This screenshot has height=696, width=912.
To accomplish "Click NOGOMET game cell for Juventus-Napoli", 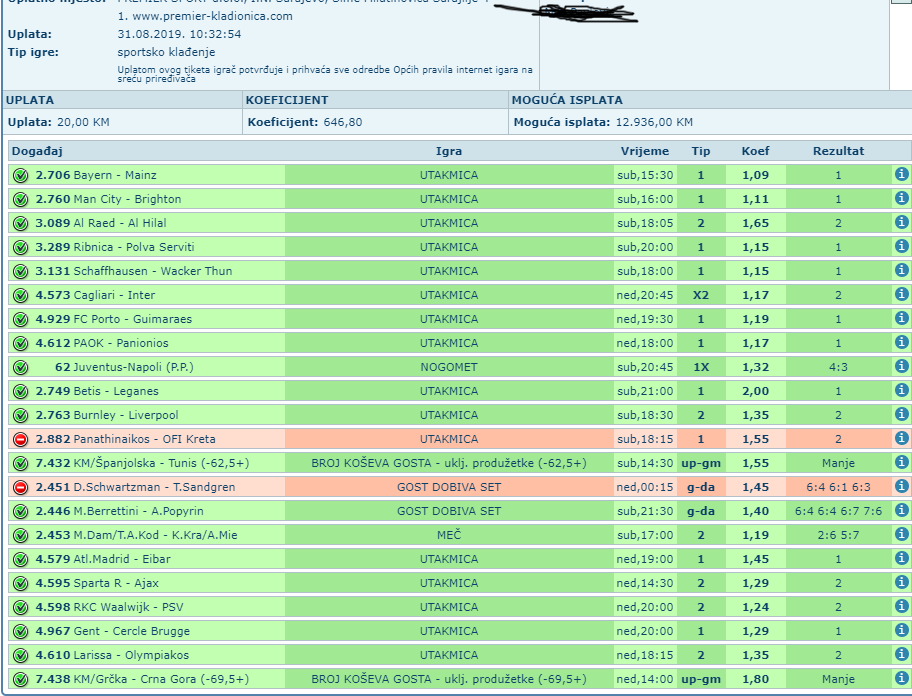I will coord(448,367).
